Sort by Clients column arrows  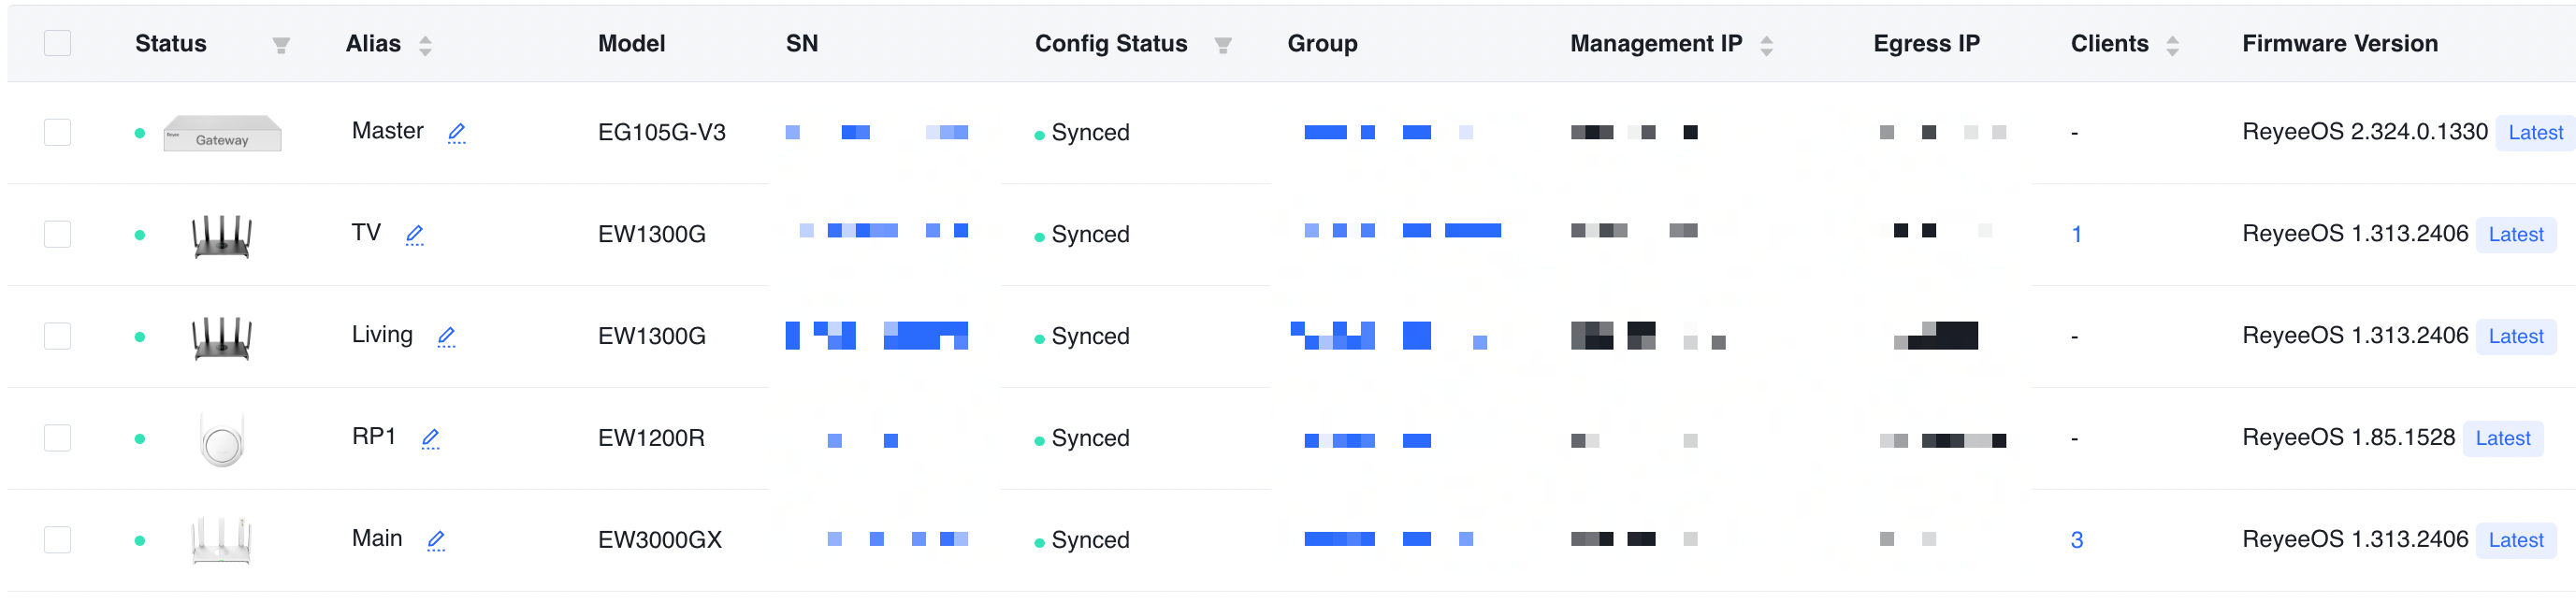tap(2173, 45)
